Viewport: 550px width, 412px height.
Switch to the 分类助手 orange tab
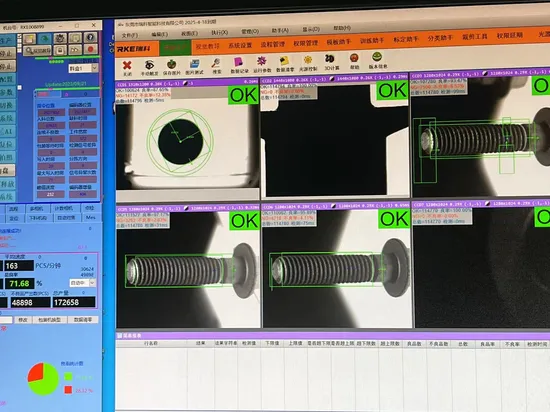pyautogui.click(x=440, y=38)
